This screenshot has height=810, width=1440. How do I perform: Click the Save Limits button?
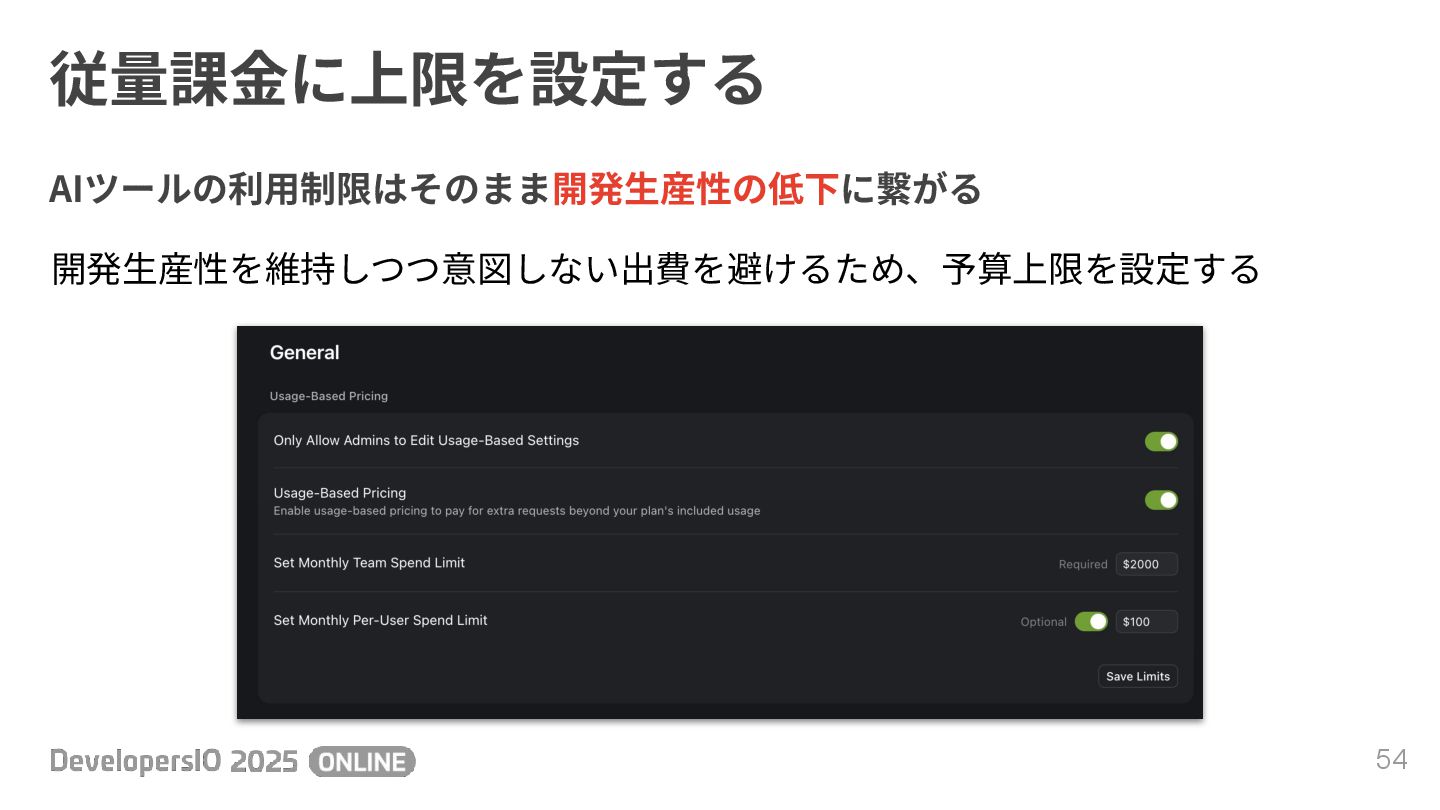[x=1138, y=676]
